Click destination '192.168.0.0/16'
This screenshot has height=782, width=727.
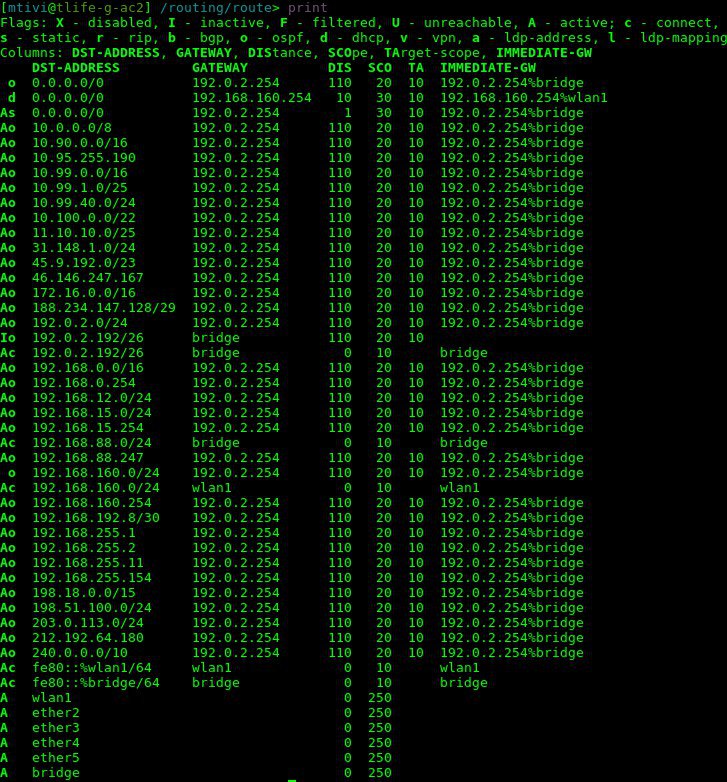point(88,368)
